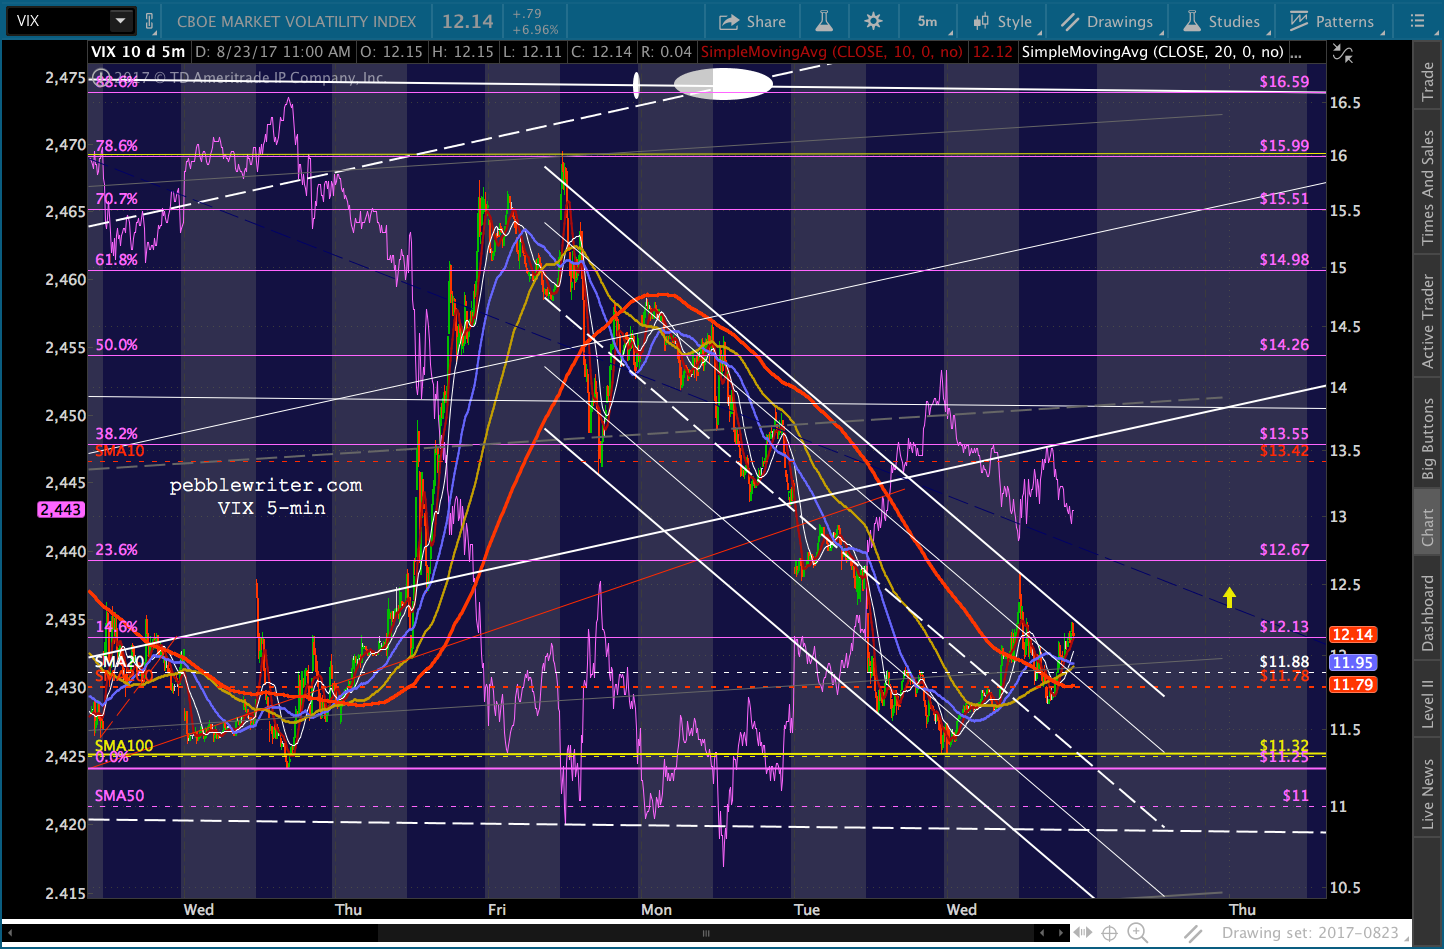This screenshot has height=949, width=1444.
Task: Click the VIX symbol input field
Action: (x=57, y=21)
